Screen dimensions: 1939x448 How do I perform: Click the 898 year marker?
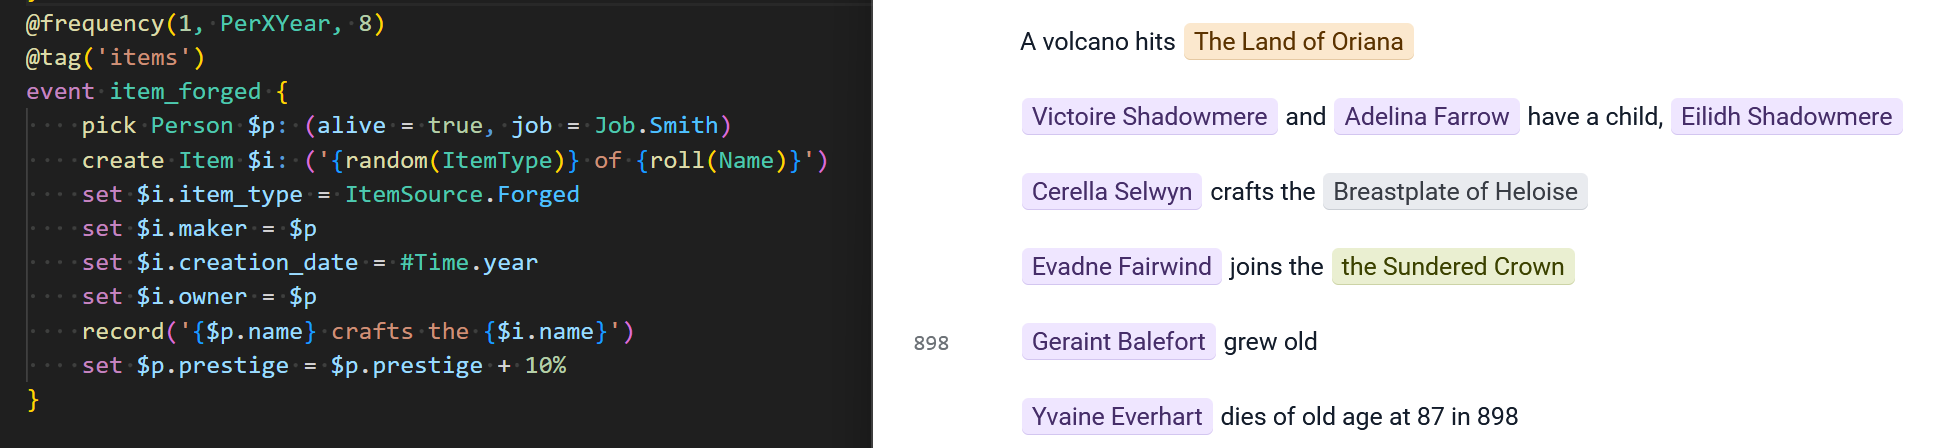coord(931,343)
